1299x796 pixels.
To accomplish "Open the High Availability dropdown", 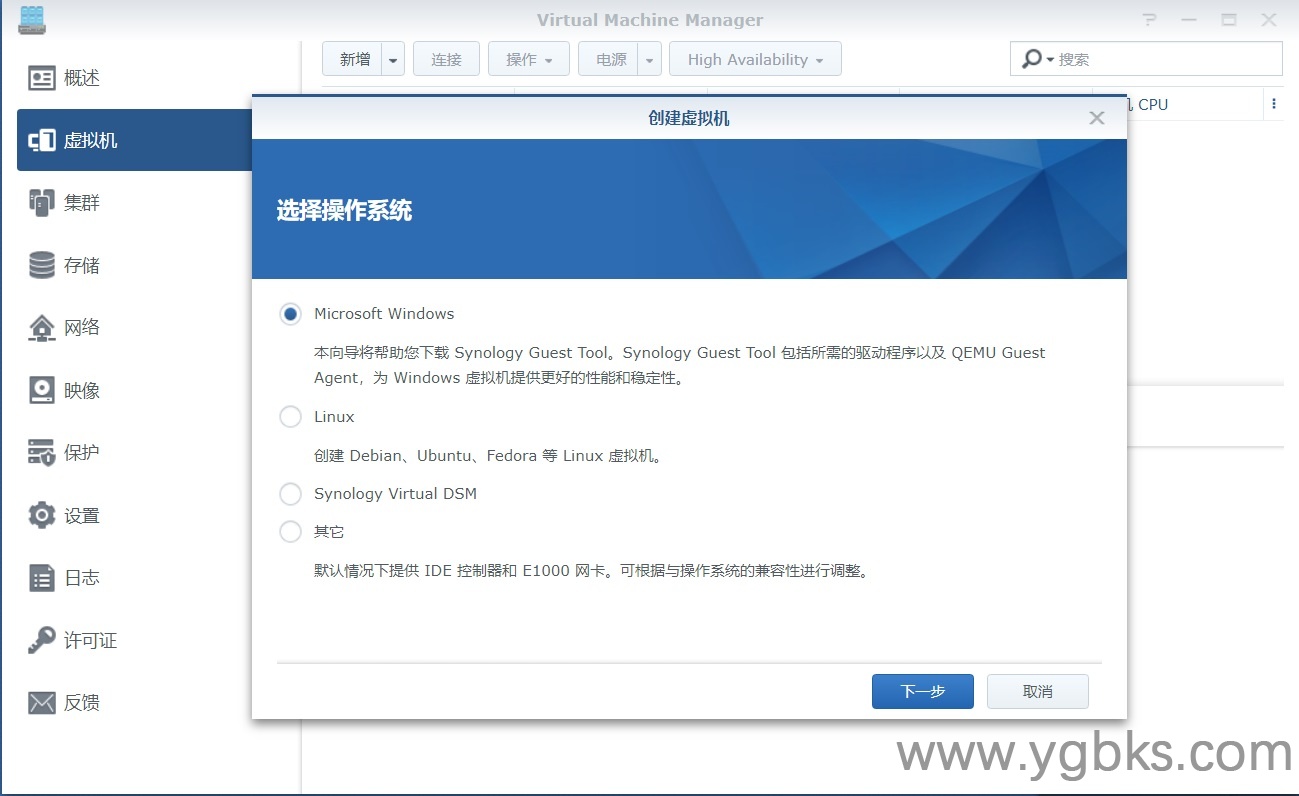I will (755, 59).
